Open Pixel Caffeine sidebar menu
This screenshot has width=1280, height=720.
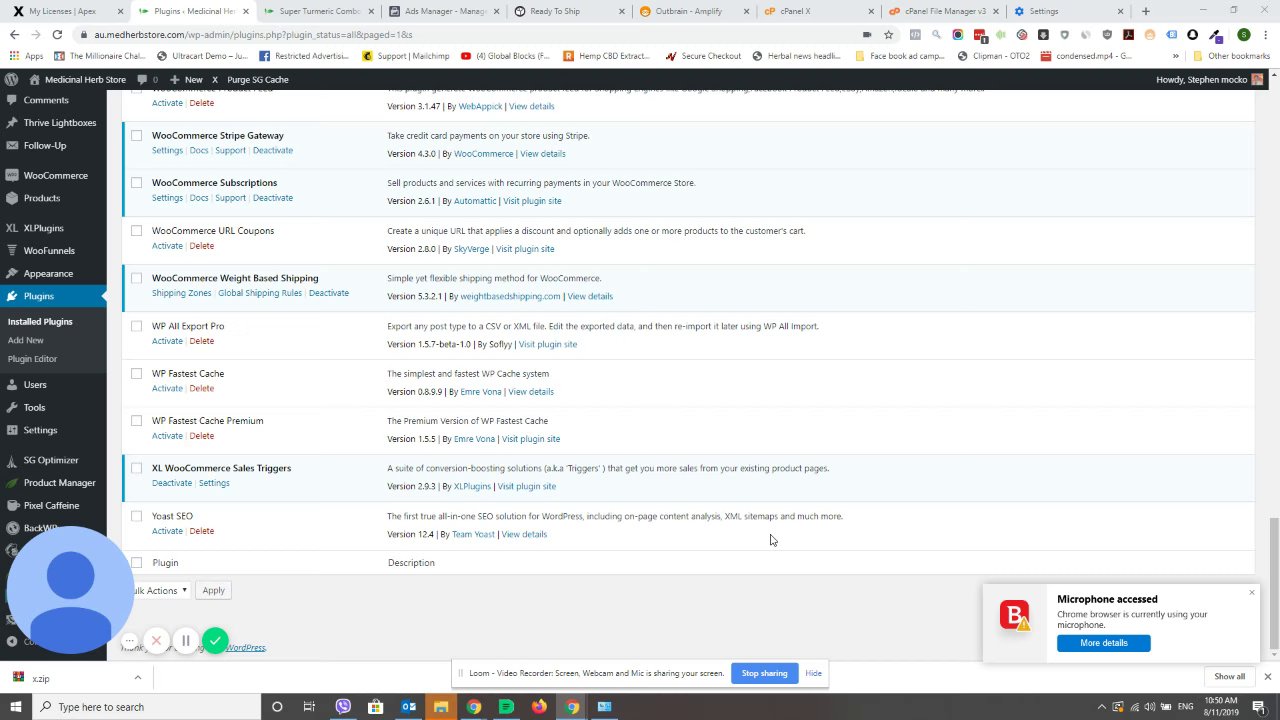53,506
